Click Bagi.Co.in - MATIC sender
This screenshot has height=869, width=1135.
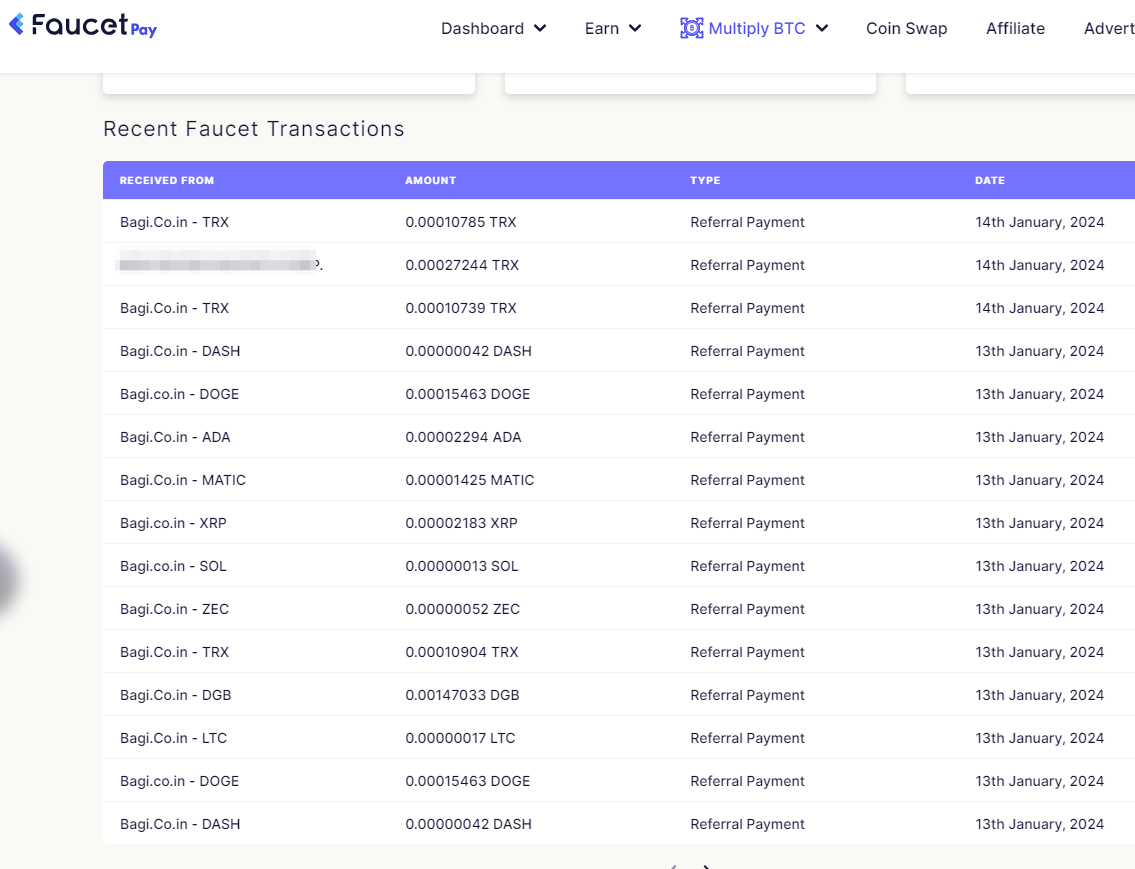182,480
